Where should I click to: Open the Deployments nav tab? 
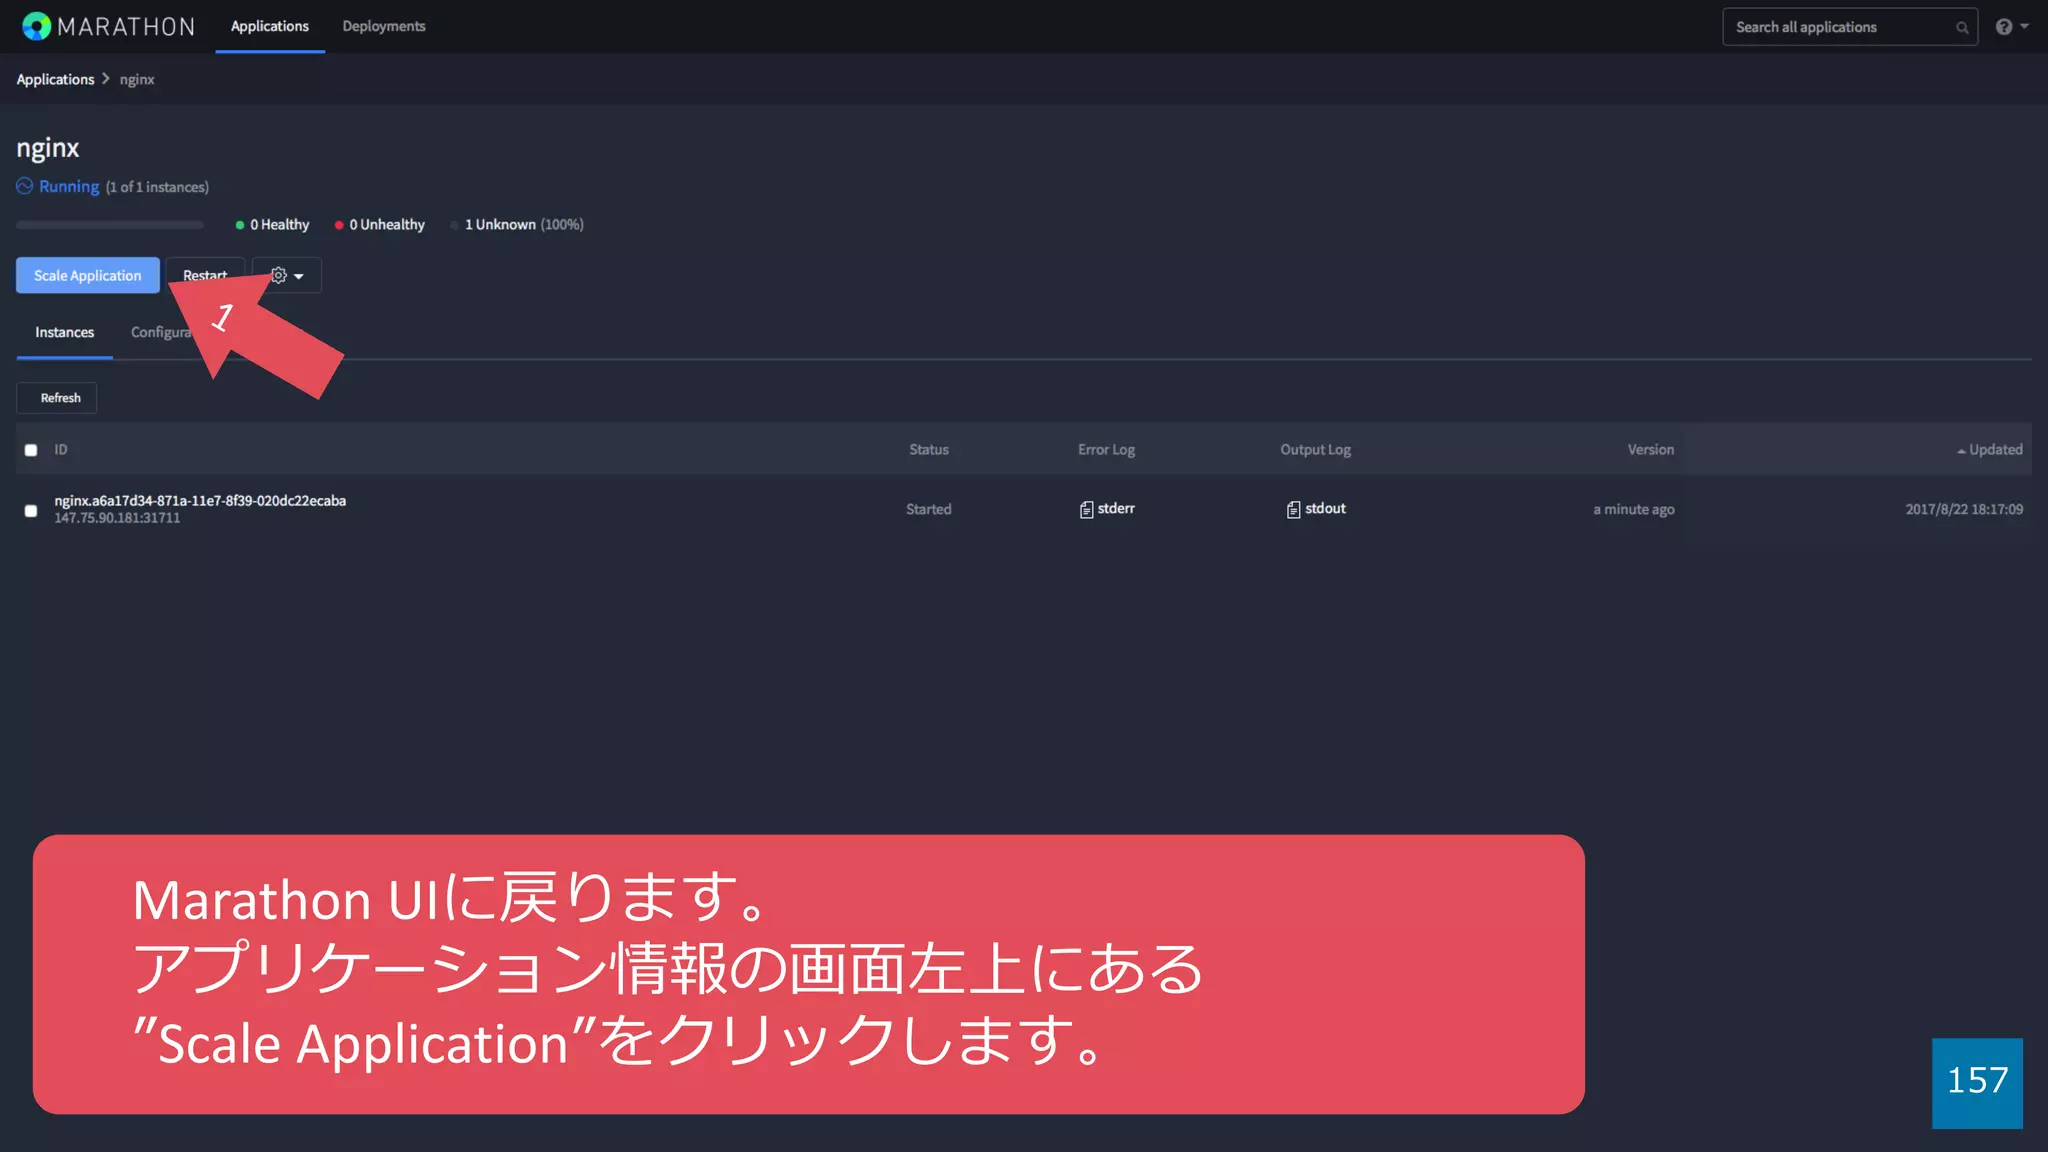coord(384,26)
